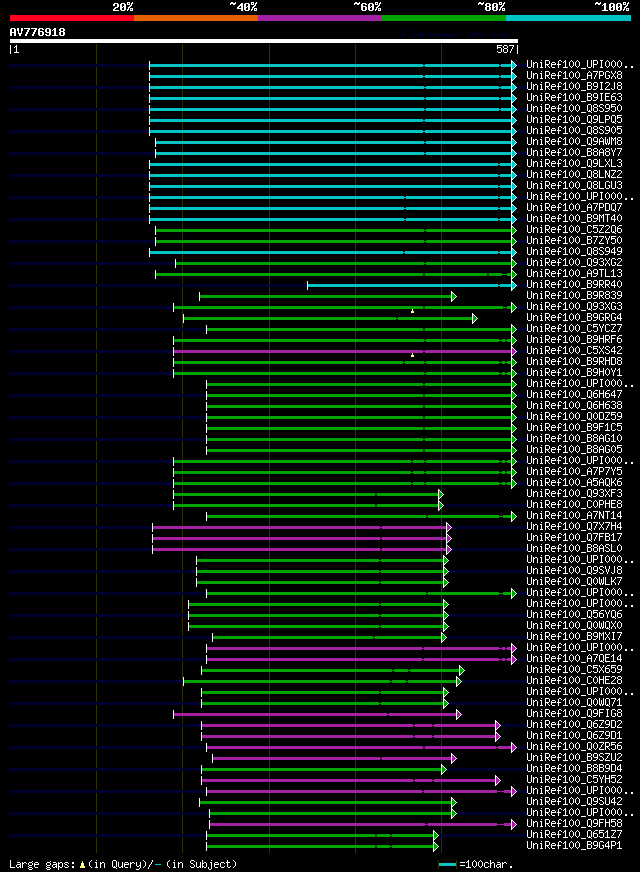Click hit label UniRef100_Q9AWM8
640x872 pixels.
click(x=574, y=141)
